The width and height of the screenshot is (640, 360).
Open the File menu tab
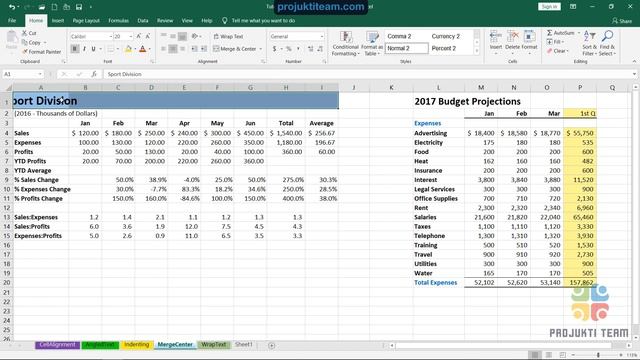12,20
